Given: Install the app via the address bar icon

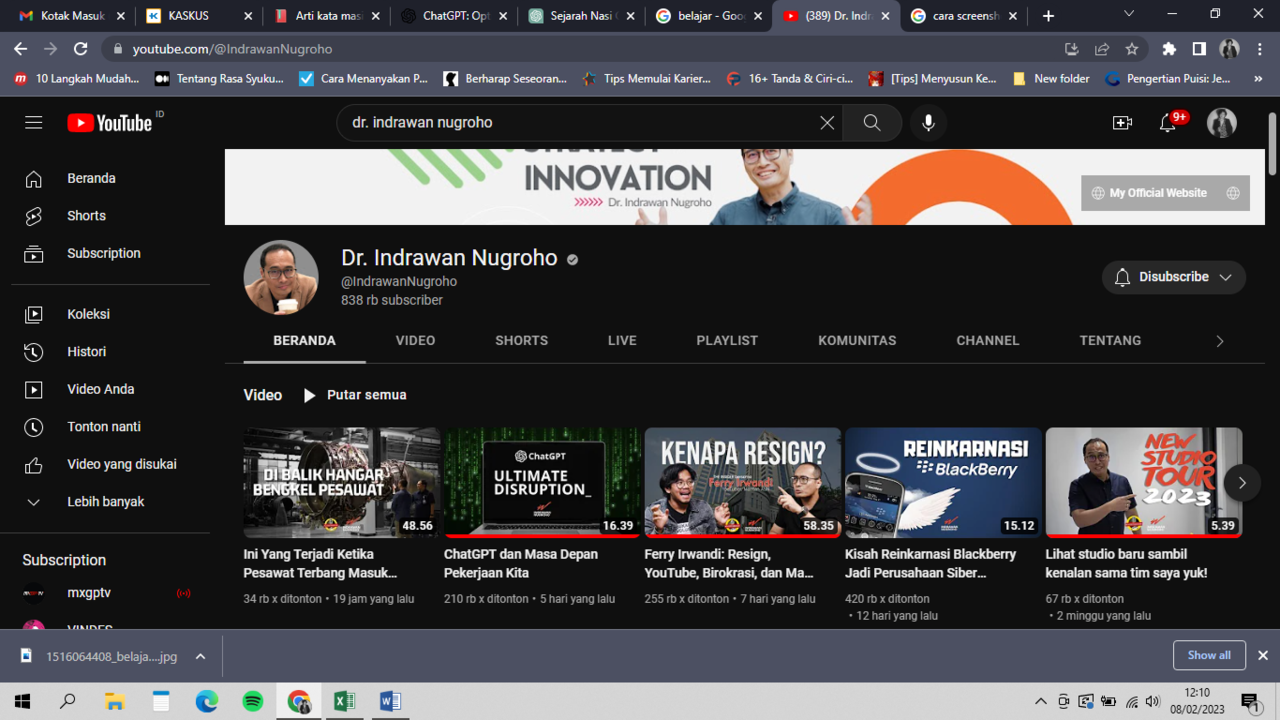Looking at the screenshot, I should (1072, 48).
